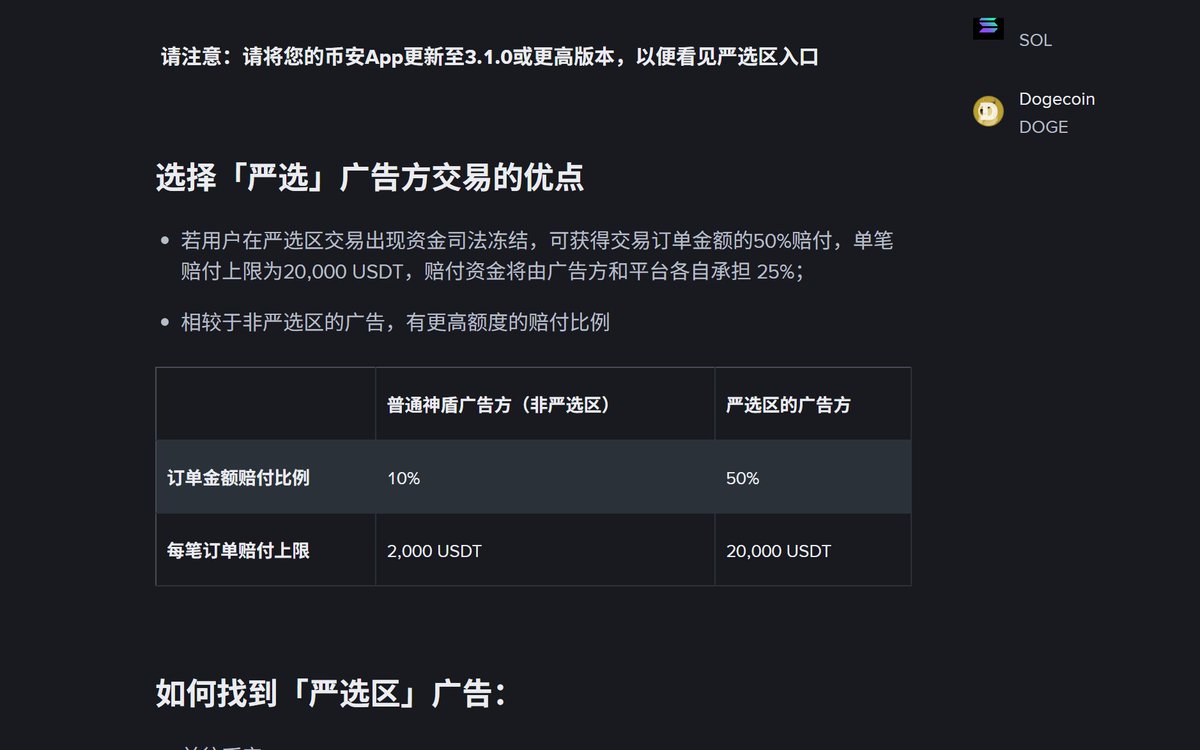Click the 20,000 USDT cell
1200x750 pixels.
tap(812, 550)
